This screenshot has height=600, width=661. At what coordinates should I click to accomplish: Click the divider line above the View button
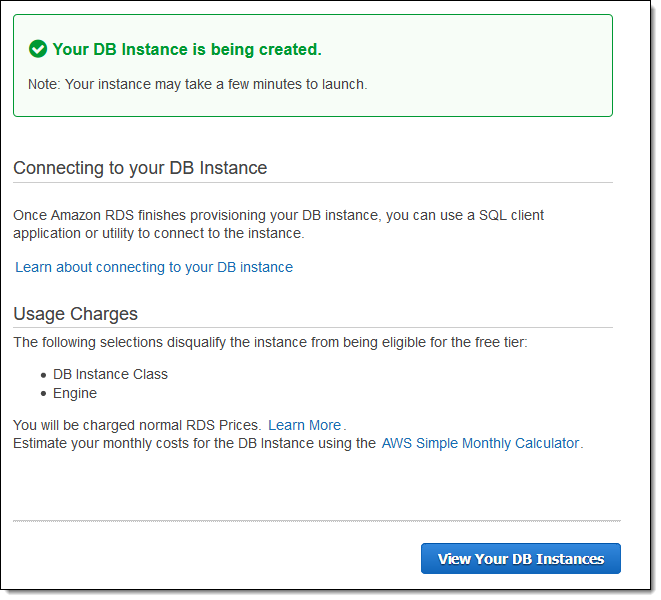tap(316, 521)
